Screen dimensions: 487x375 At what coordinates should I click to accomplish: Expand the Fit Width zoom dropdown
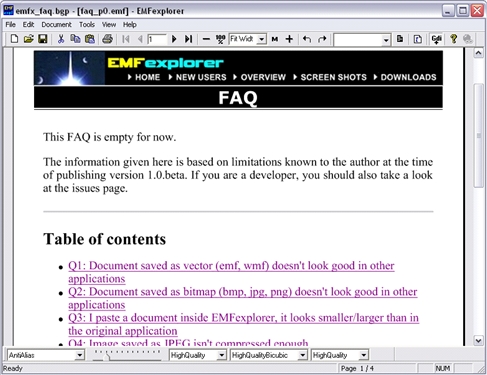pyautogui.click(x=262, y=39)
